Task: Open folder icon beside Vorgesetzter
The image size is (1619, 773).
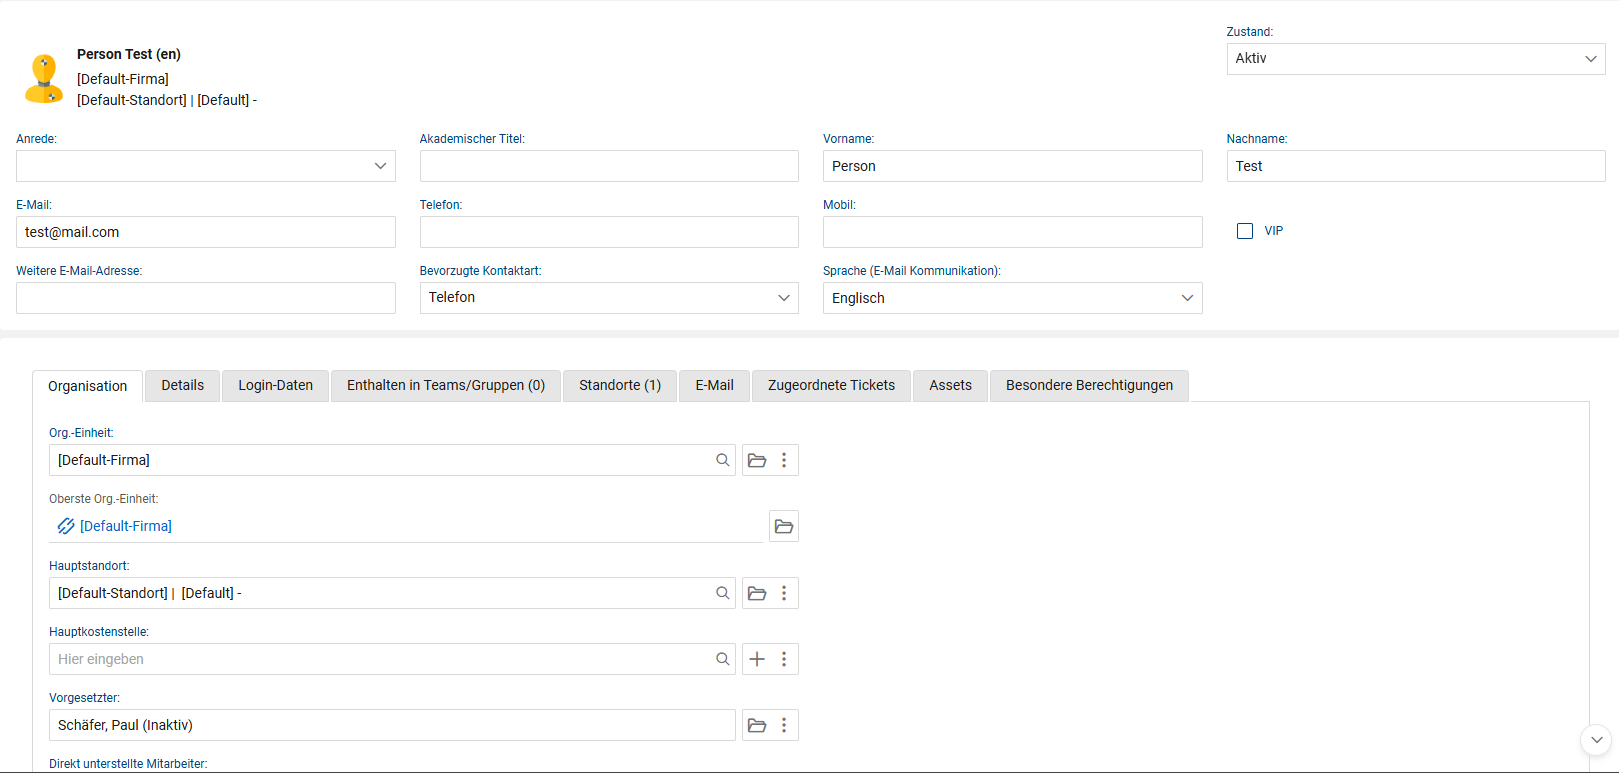Action: pyautogui.click(x=757, y=725)
